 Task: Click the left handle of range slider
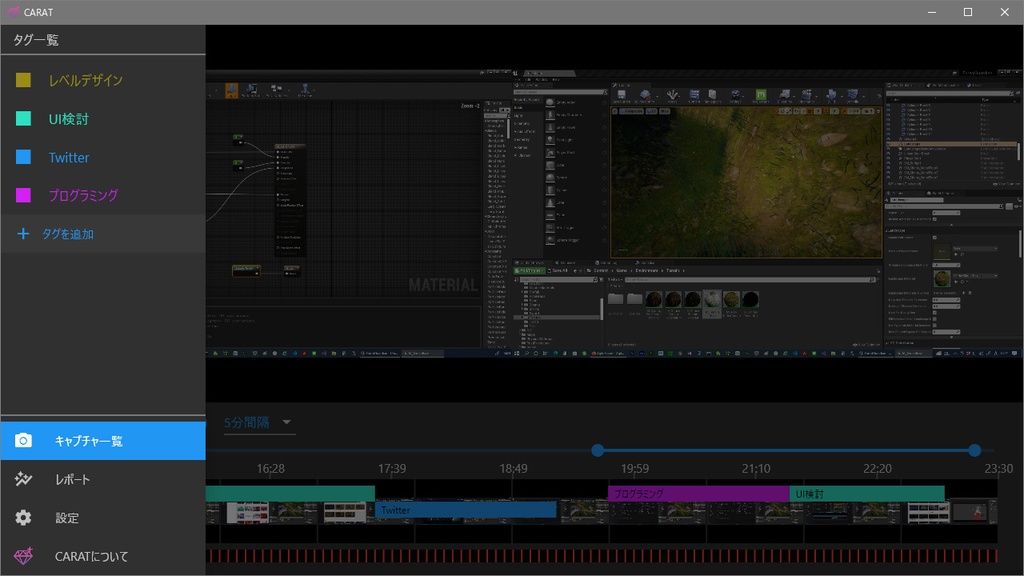click(x=598, y=451)
